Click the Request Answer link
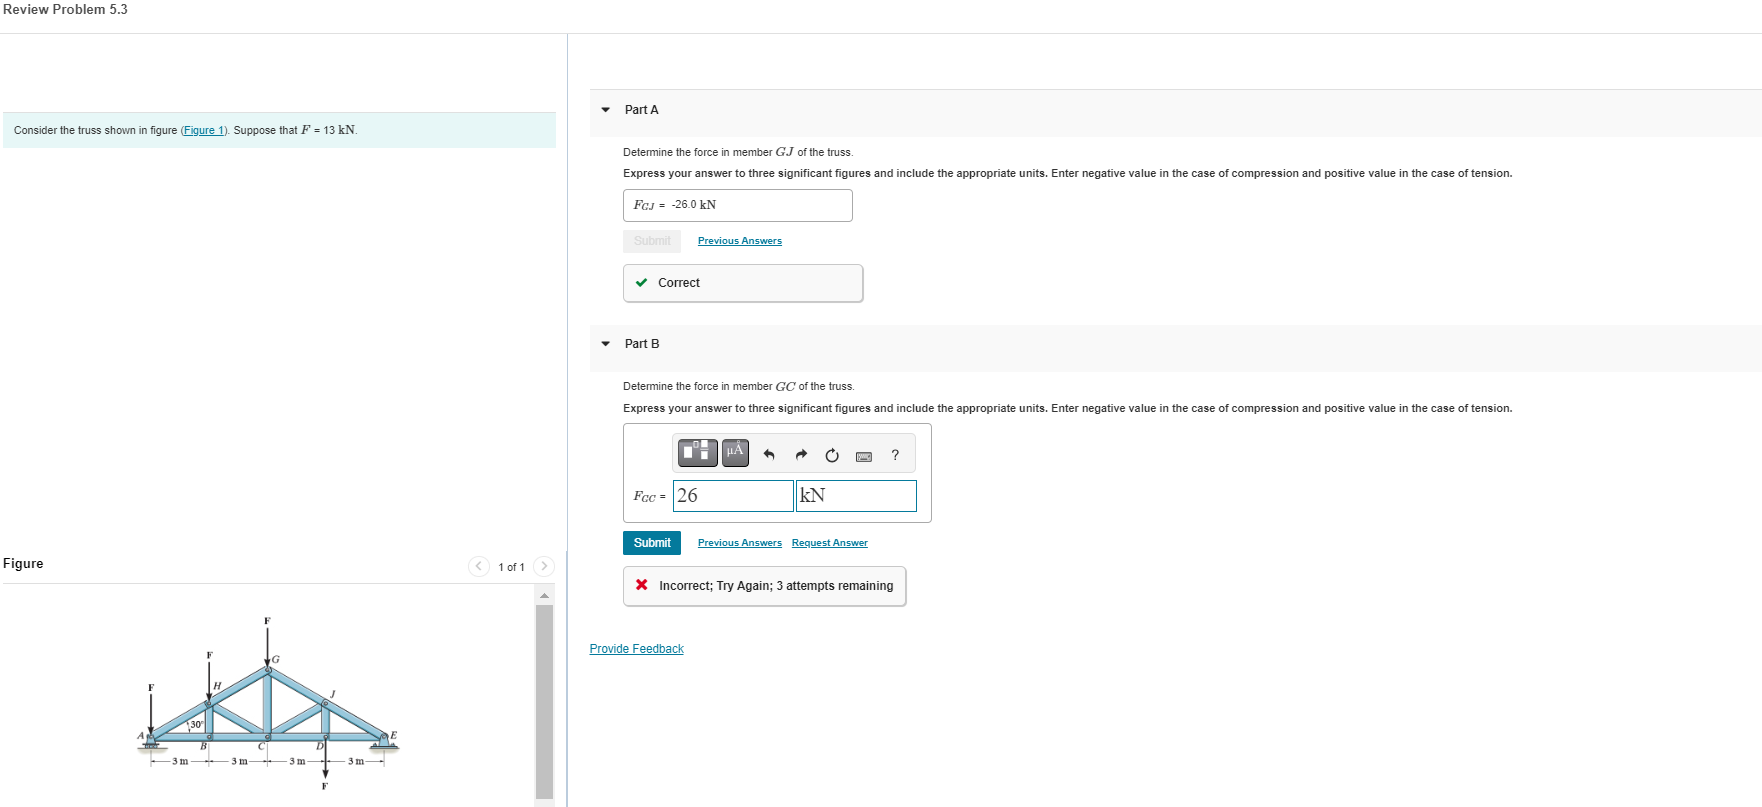Viewport: 1762px width, 807px height. tap(830, 543)
